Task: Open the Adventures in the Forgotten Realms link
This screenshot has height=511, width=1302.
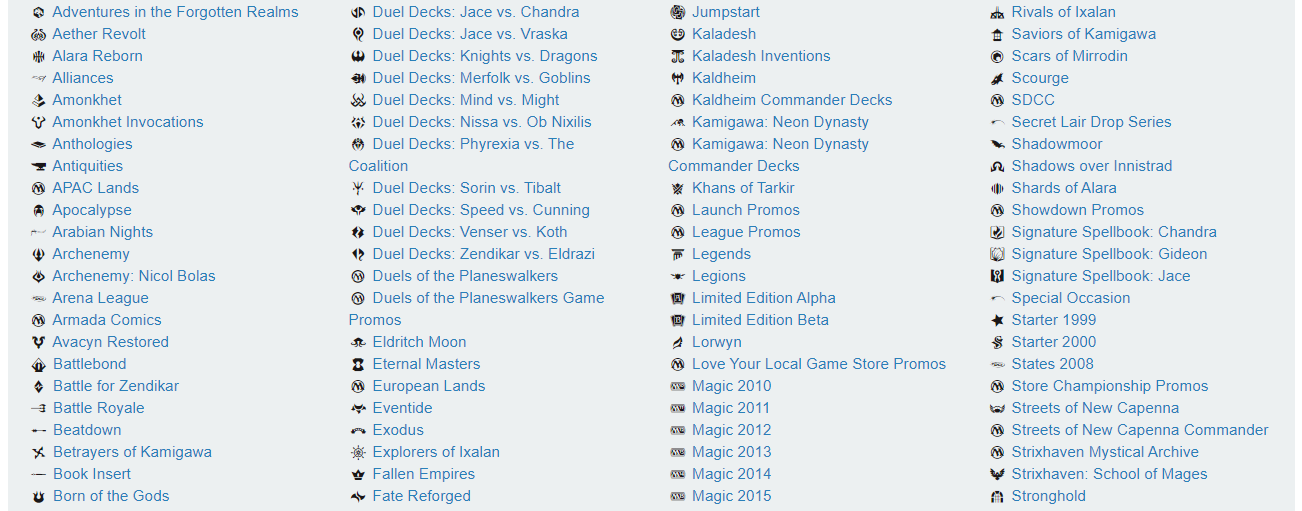Action: pyautogui.click(x=175, y=12)
